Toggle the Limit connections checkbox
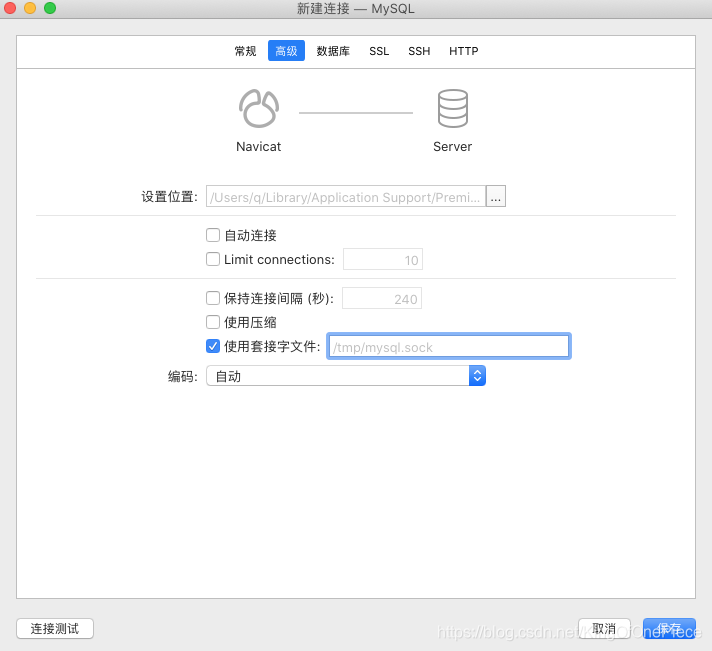The image size is (712, 651). coord(213,259)
